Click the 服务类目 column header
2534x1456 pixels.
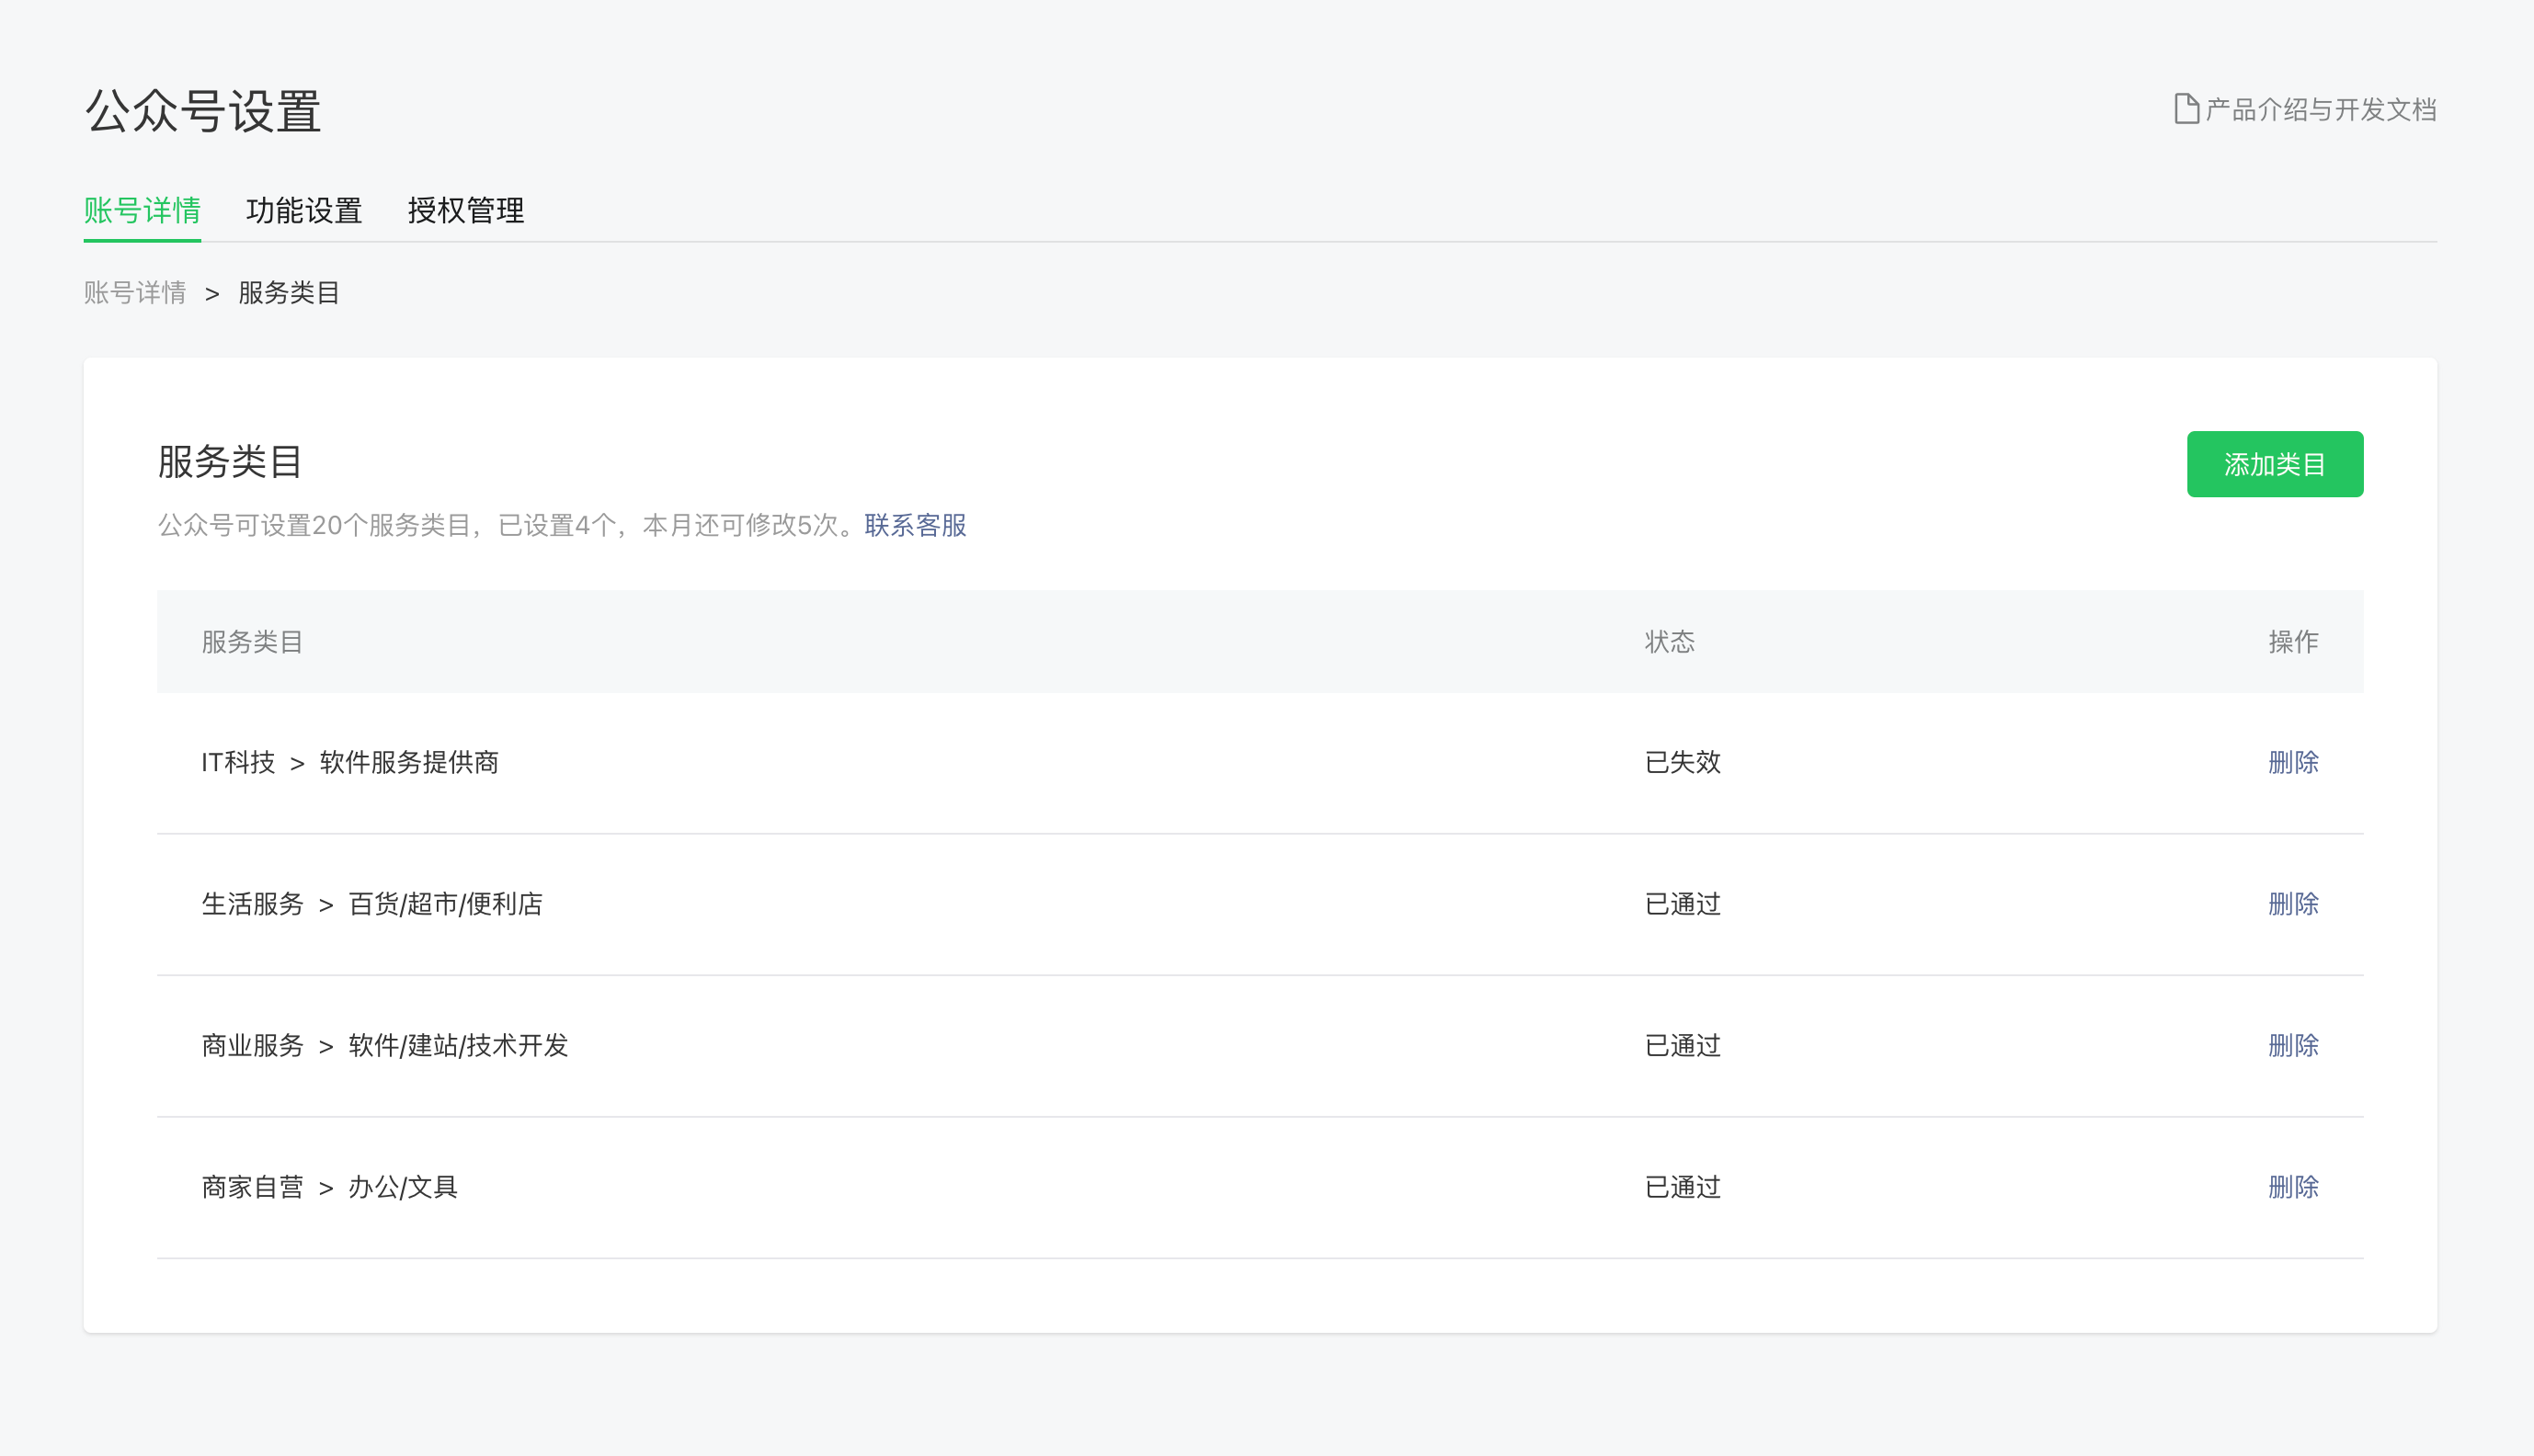(252, 641)
